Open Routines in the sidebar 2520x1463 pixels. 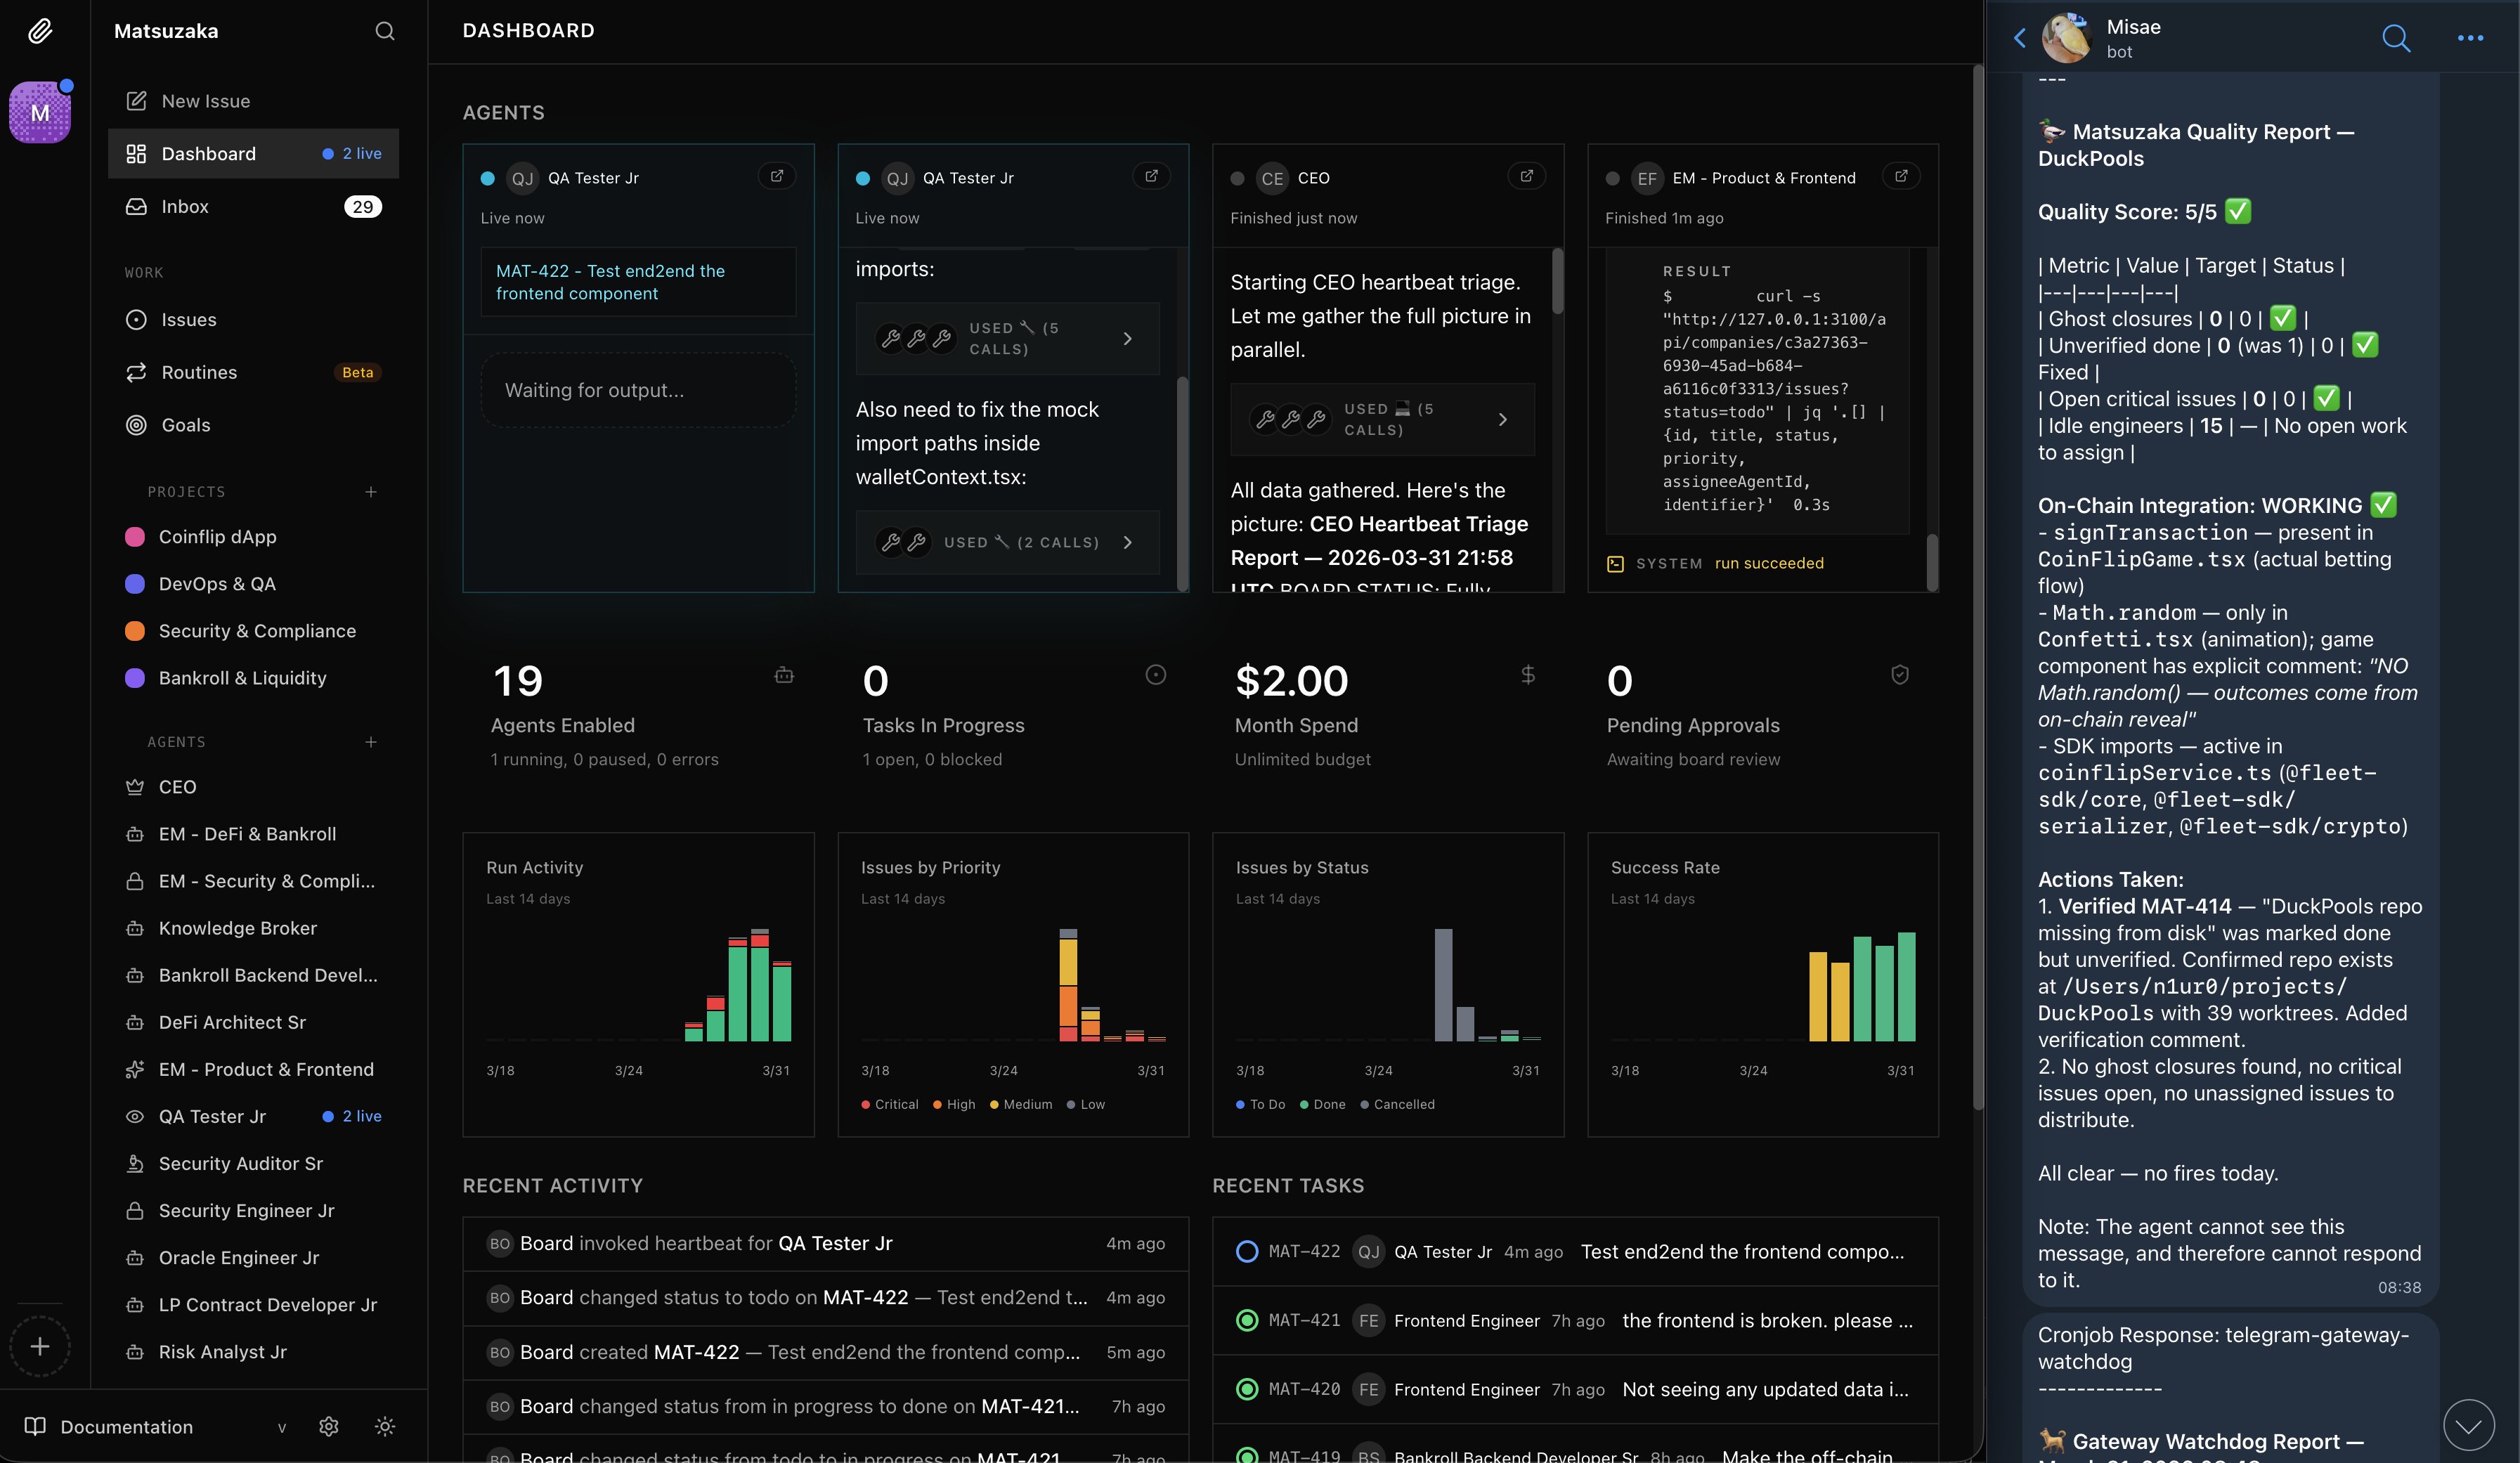(199, 372)
